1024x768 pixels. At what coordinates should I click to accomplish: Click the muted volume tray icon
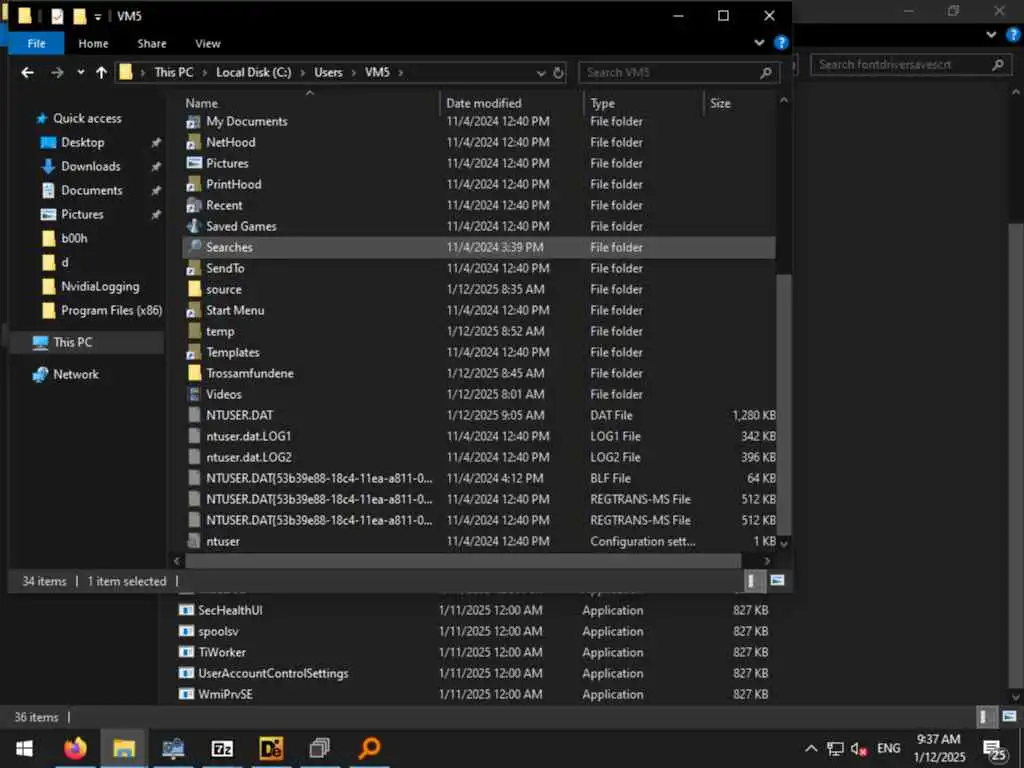click(858, 749)
